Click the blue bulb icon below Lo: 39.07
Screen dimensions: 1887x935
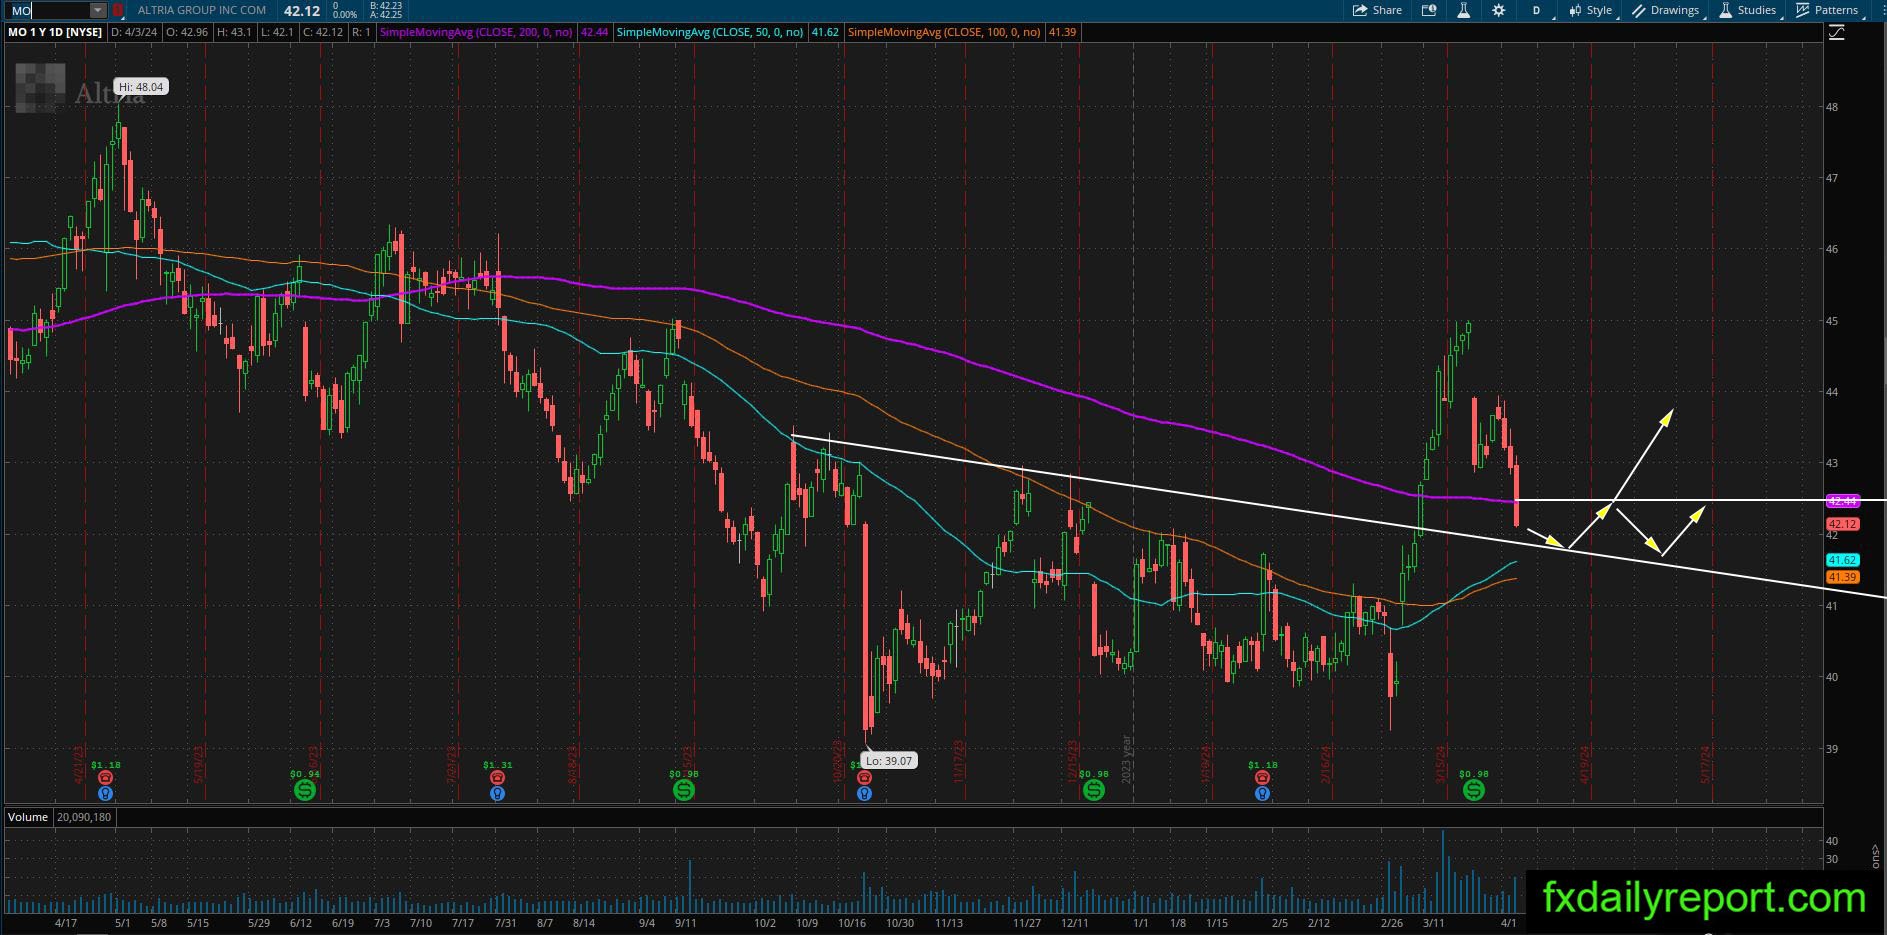click(x=865, y=794)
